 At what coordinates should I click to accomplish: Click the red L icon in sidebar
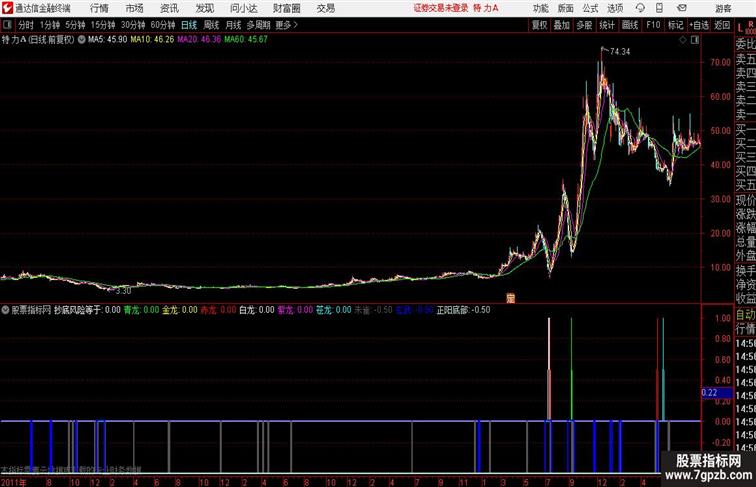(x=740, y=27)
